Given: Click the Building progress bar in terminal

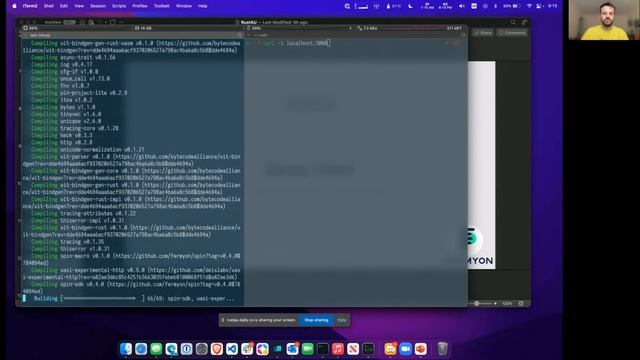Looking at the screenshot, I should click(100, 298).
